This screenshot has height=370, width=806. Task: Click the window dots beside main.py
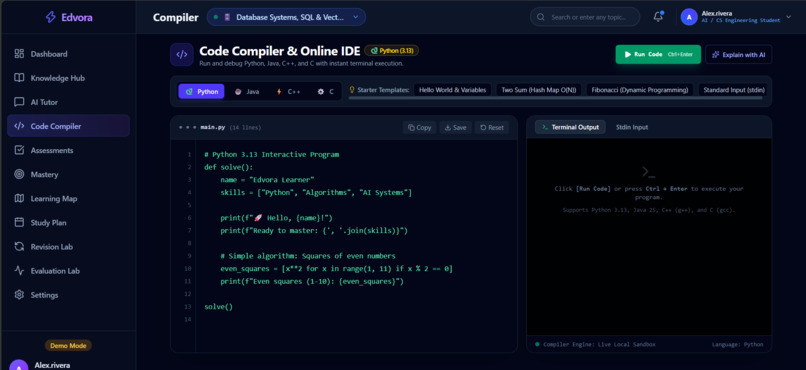pos(187,127)
